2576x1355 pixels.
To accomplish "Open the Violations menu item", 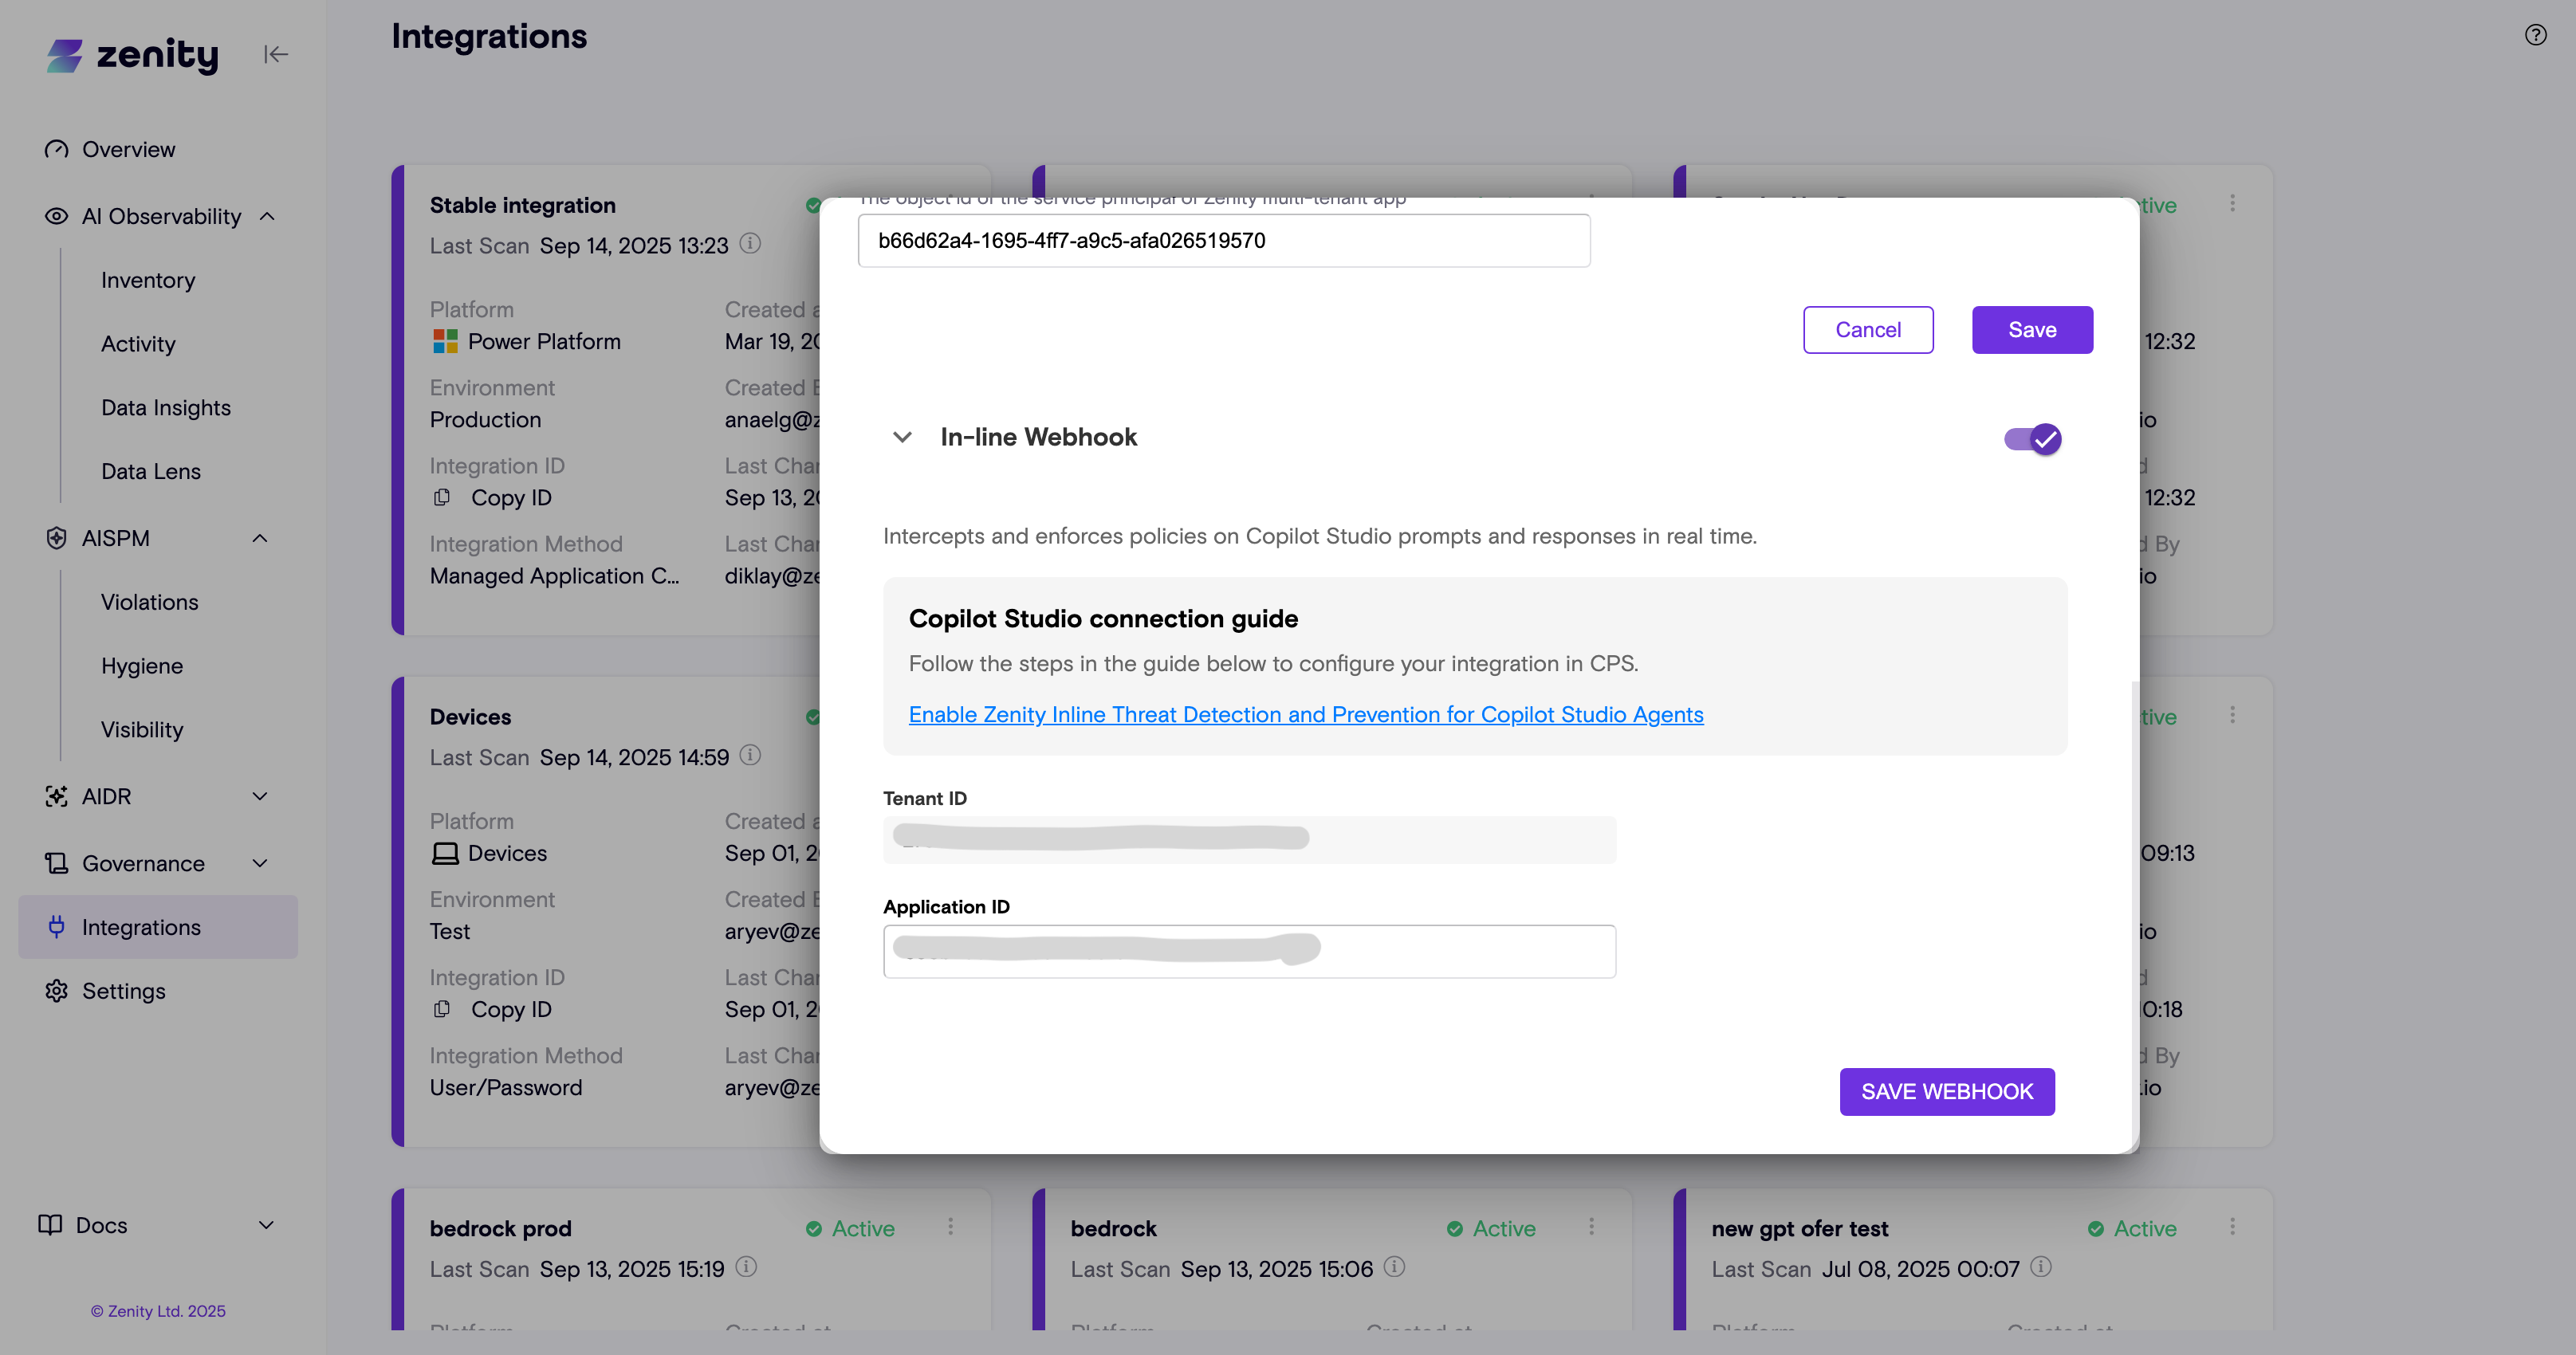I will coord(150,602).
